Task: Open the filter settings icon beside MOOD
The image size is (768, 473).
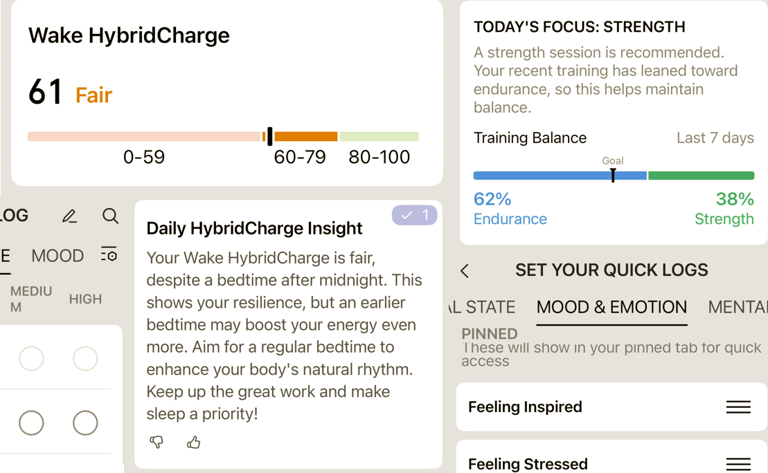Action: pyautogui.click(x=109, y=254)
